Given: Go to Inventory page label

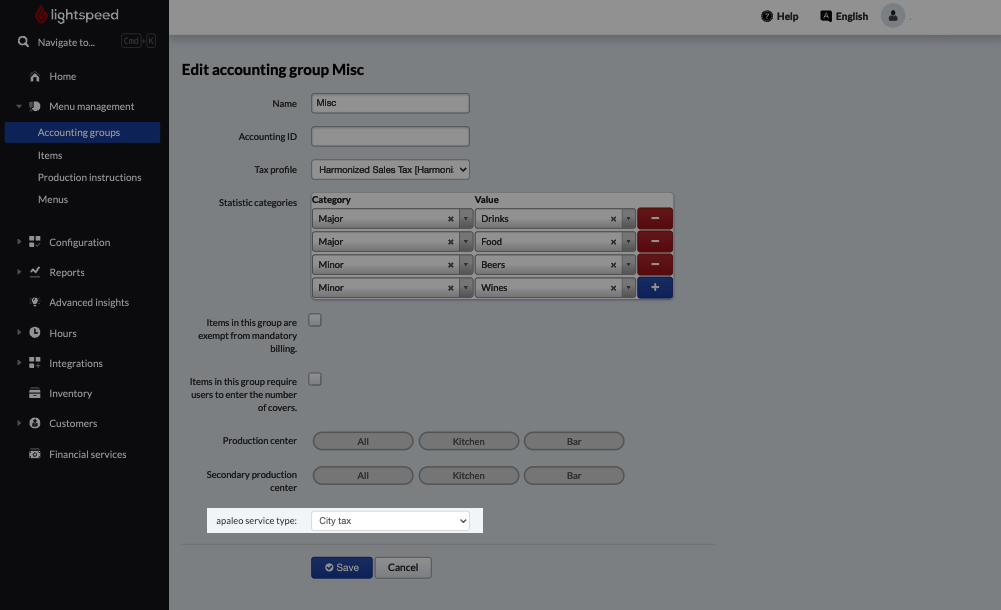Looking at the screenshot, I should tap(70, 394).
